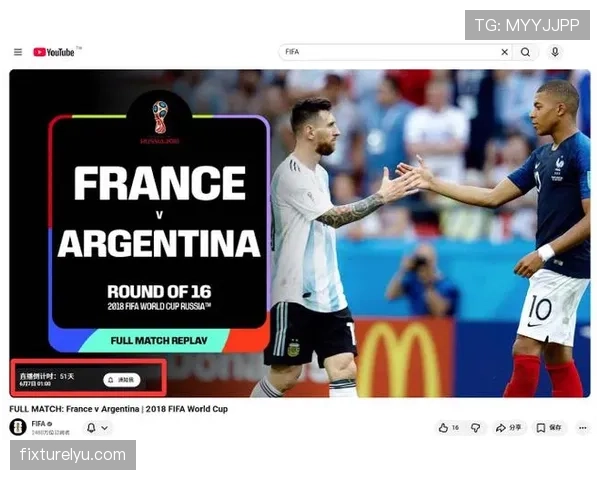Go to the YouTube home logo
Viewport: 600px width, 480px height.
(54, 52)
